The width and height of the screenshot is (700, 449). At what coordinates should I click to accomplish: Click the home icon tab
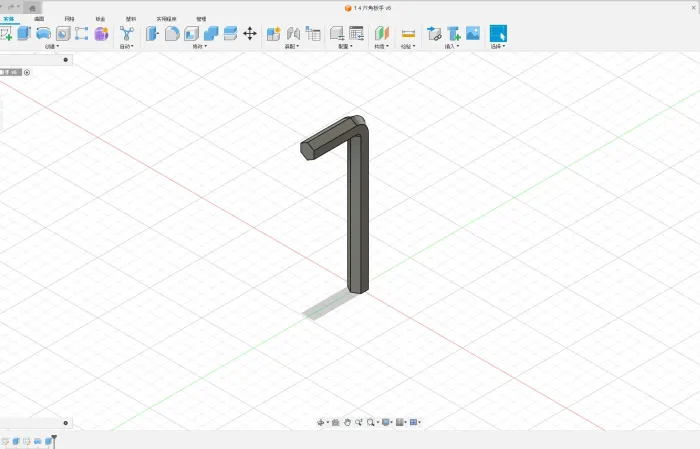(32, 8)
